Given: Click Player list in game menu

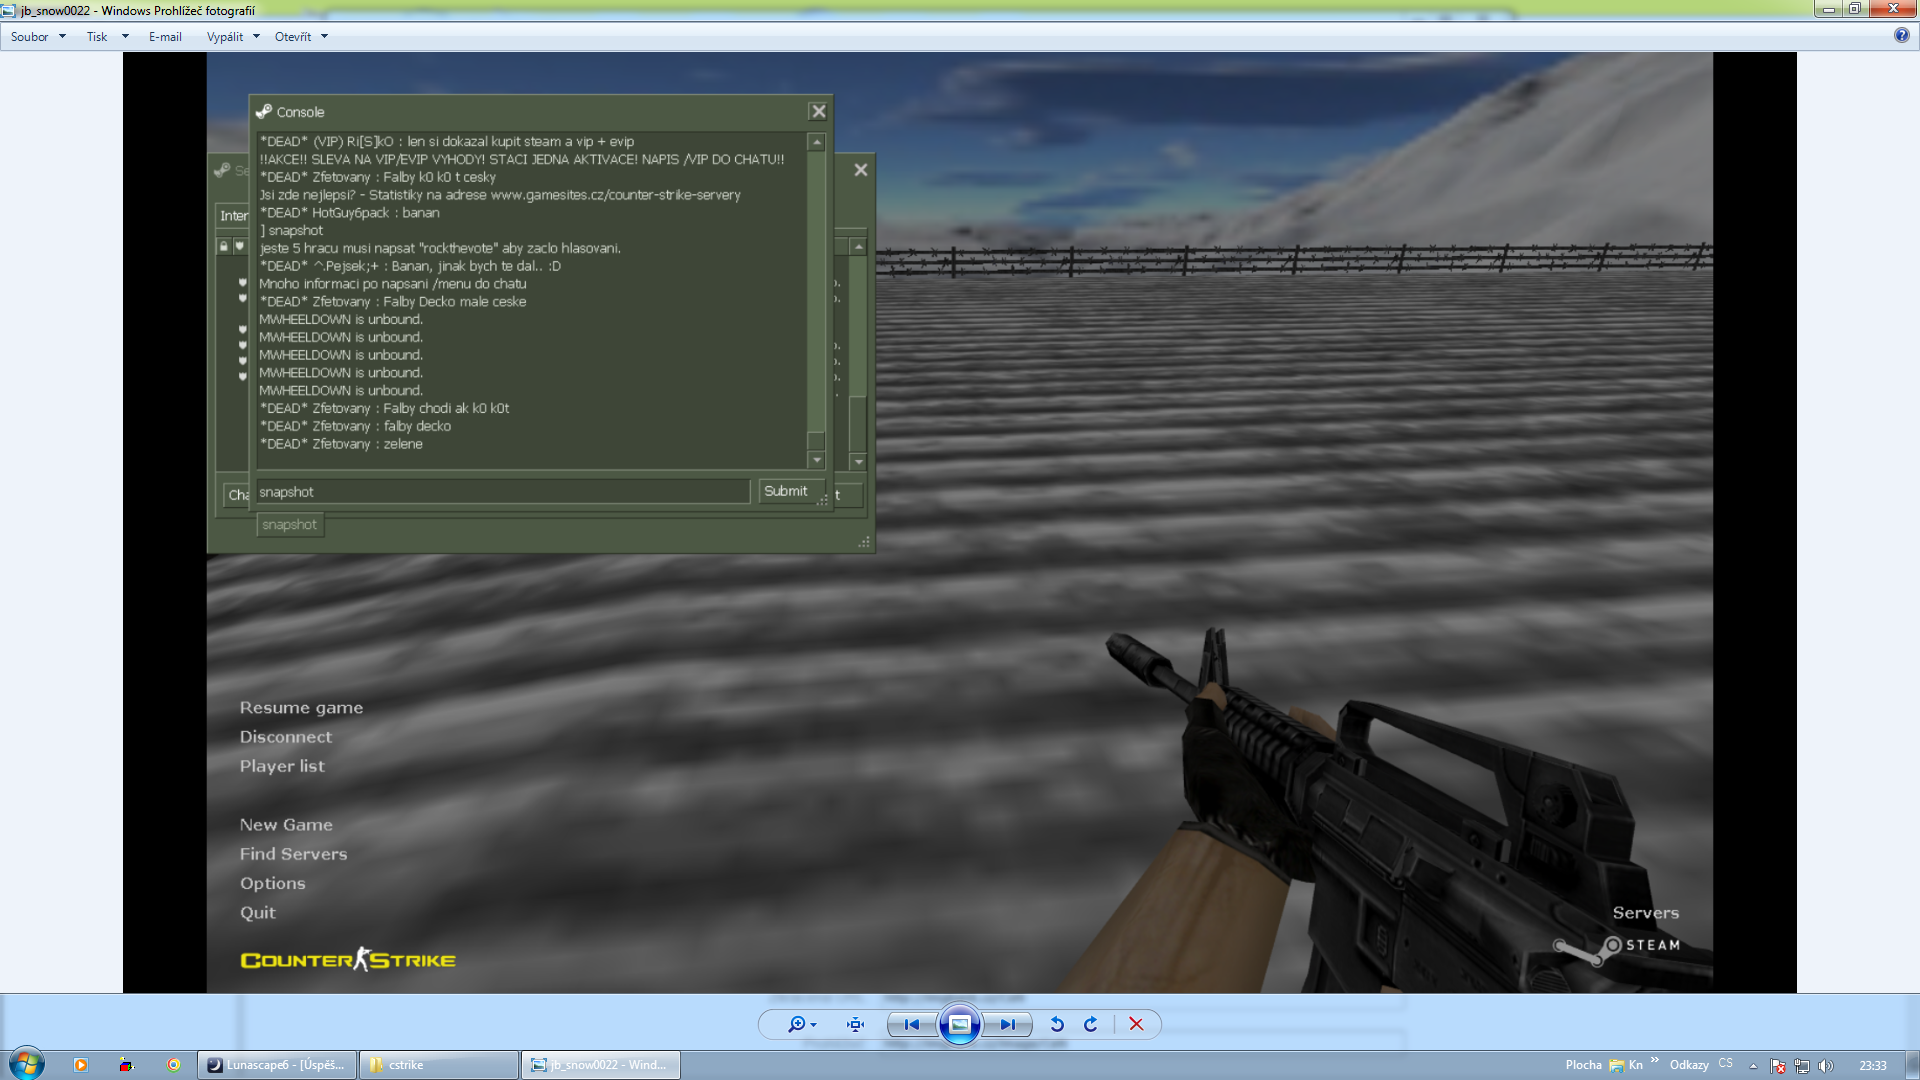Looking at the screenshot, I should (x=282, y=766).
